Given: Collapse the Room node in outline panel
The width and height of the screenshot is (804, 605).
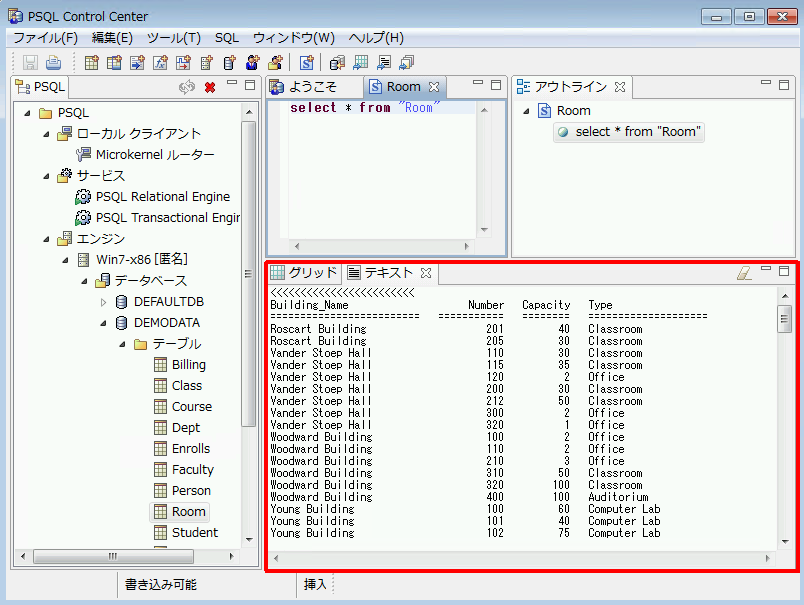Looking at the screenshot, I should pos(525,111).
